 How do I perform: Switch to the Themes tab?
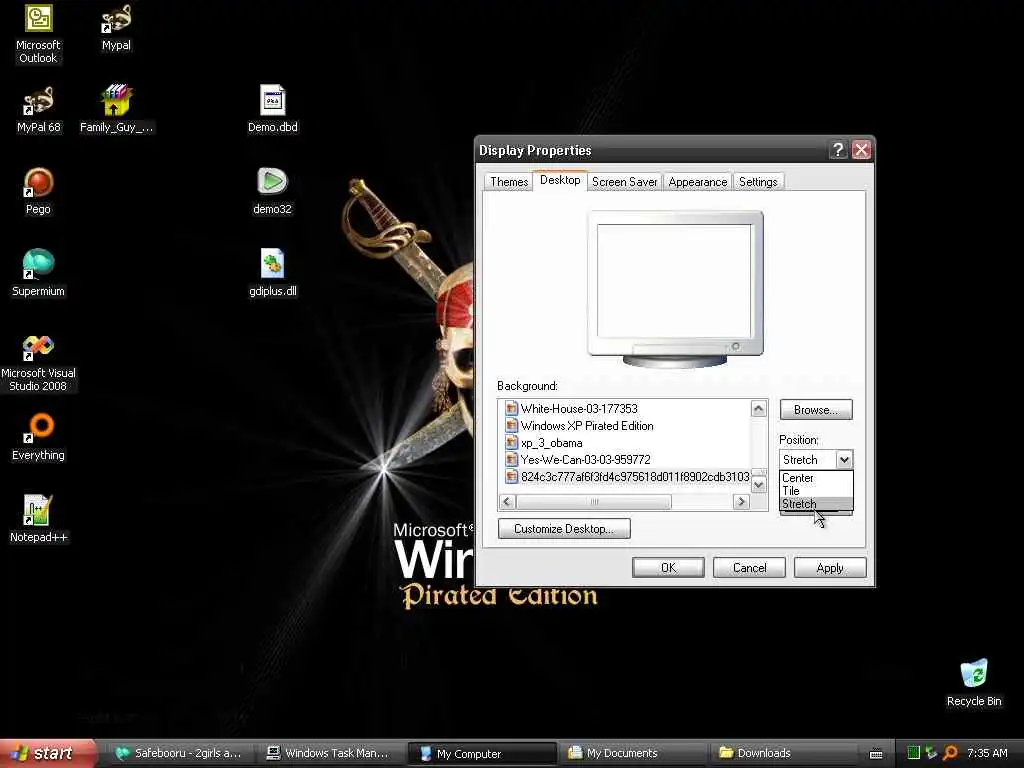click(x=509, y=182)
